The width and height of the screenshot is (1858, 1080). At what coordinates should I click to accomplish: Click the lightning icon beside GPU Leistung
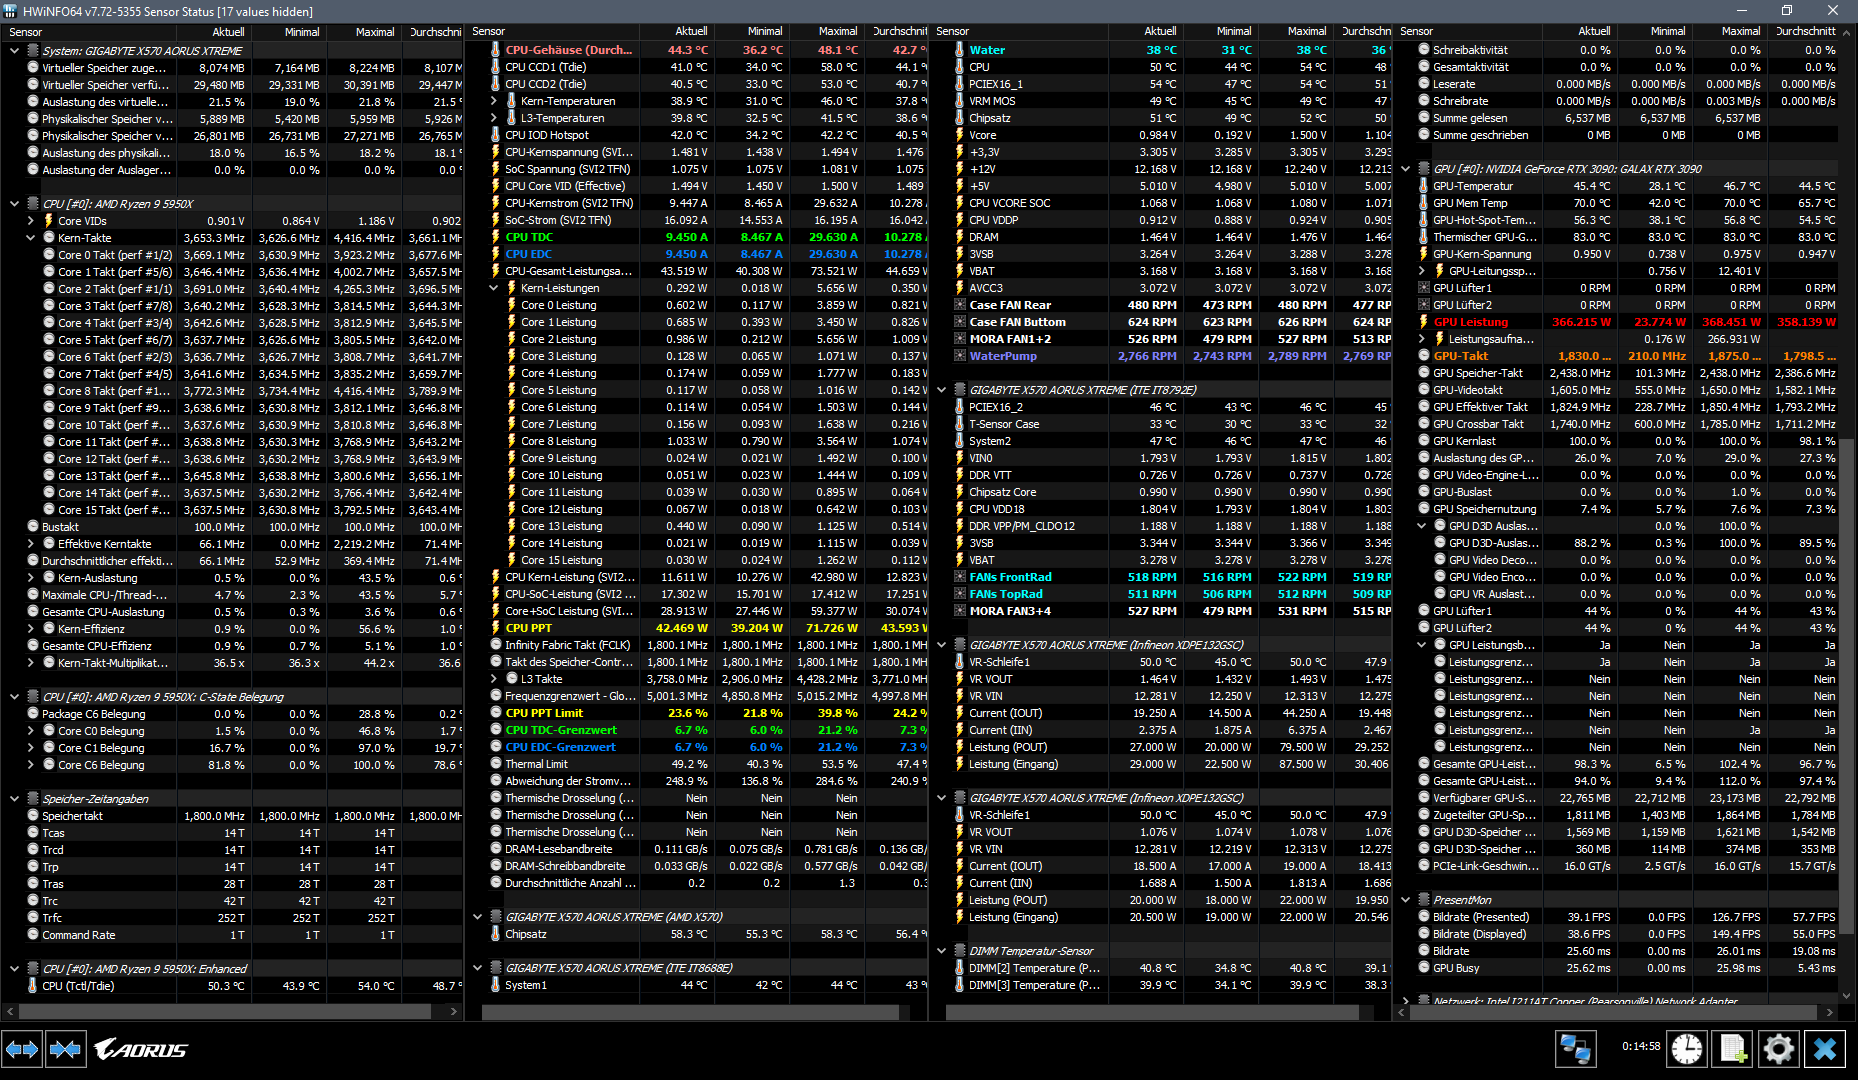(1423, 322)
